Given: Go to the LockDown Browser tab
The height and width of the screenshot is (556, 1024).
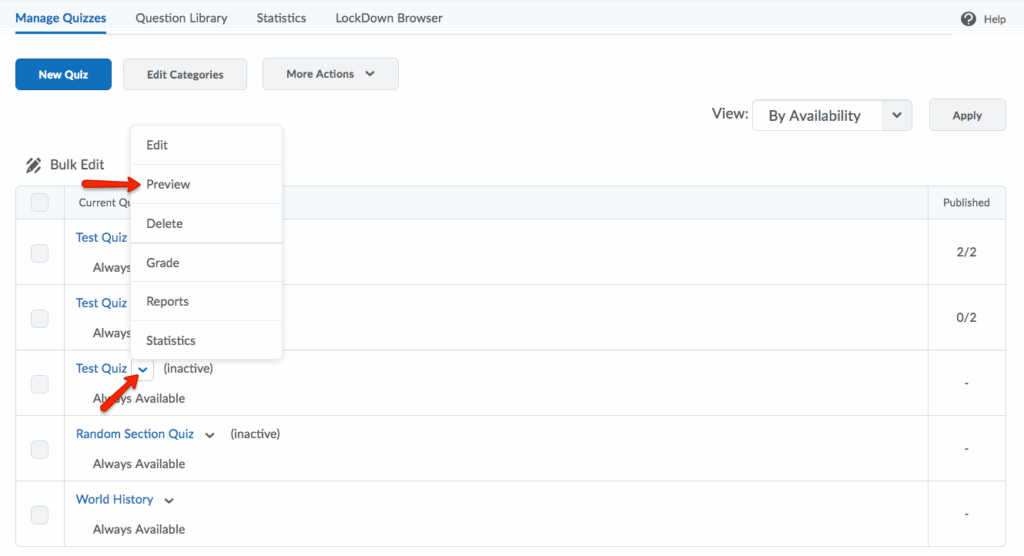Looking at the screenshot, I should (389, 18).
